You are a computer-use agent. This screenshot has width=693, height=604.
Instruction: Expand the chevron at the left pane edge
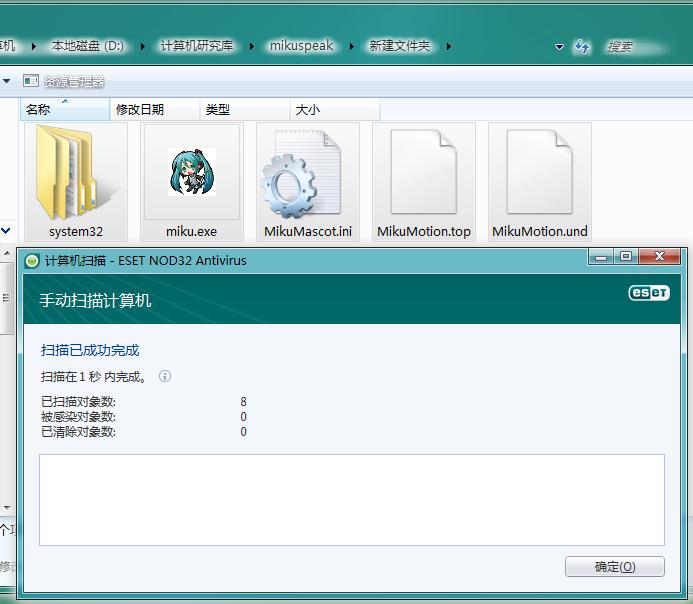(x=6, y=230)
